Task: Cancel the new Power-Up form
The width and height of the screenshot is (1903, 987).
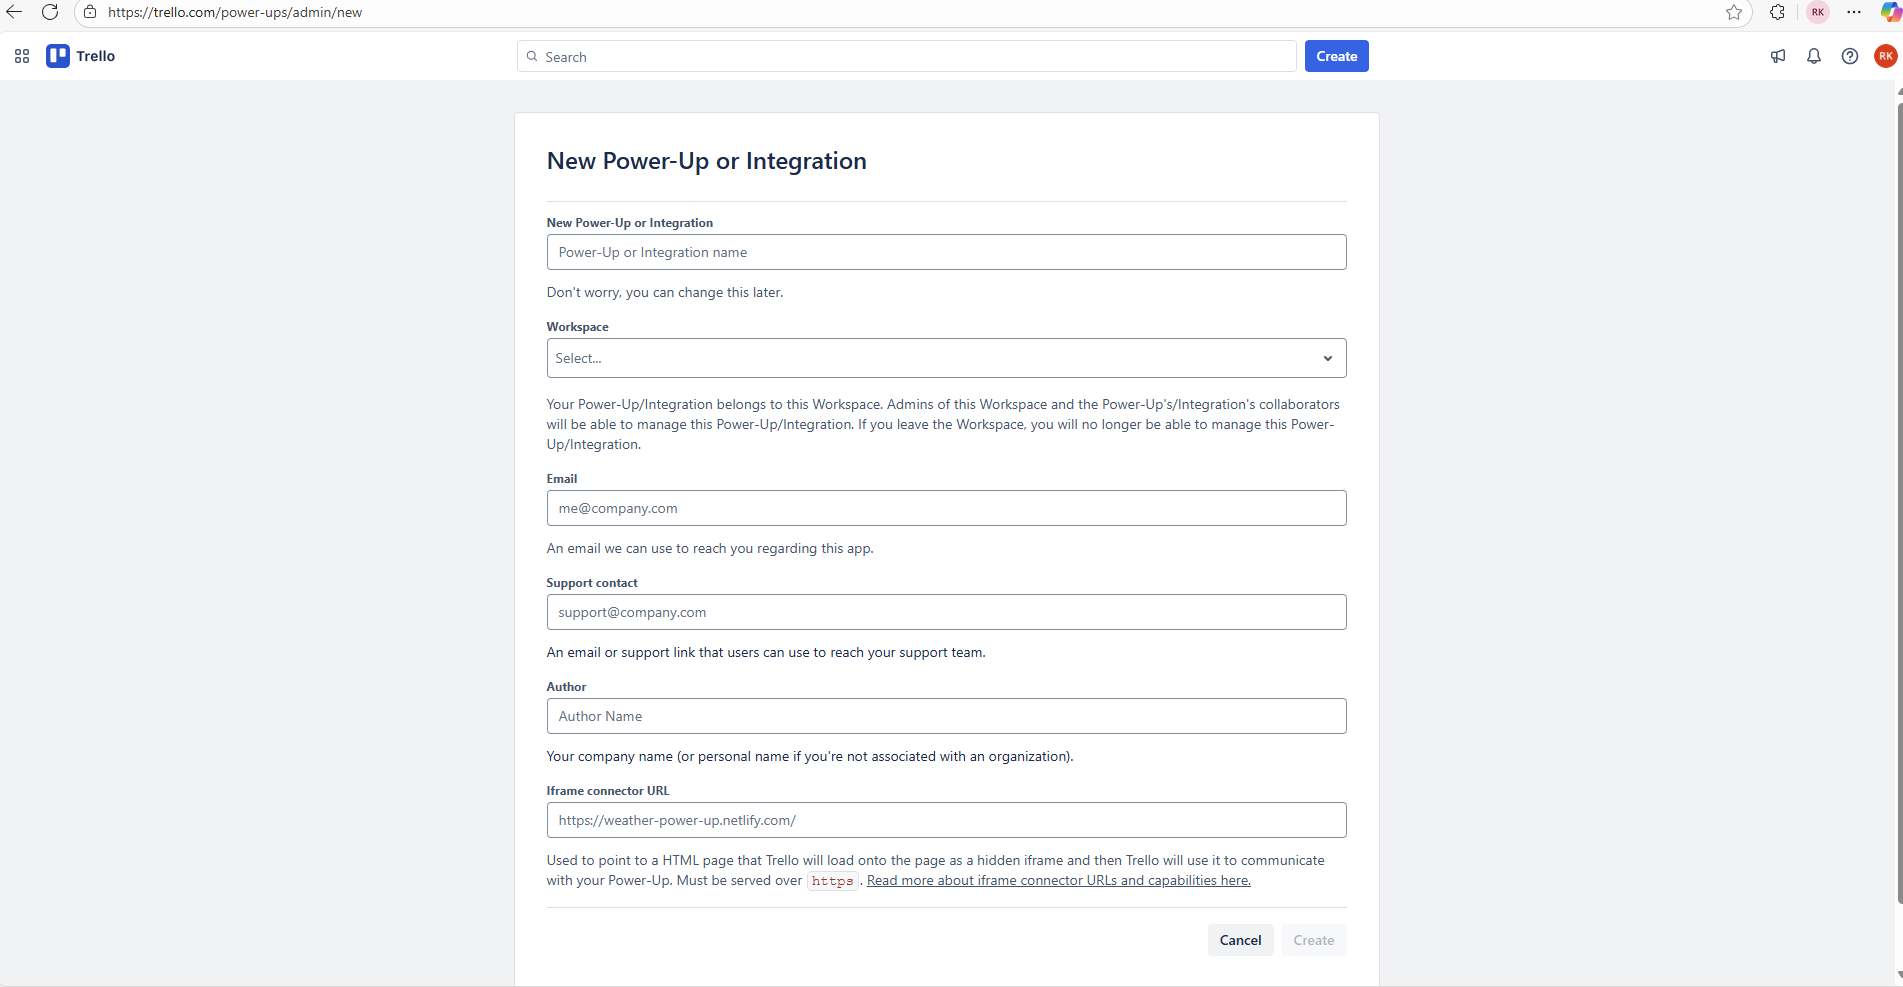Action: (1240, 940)
